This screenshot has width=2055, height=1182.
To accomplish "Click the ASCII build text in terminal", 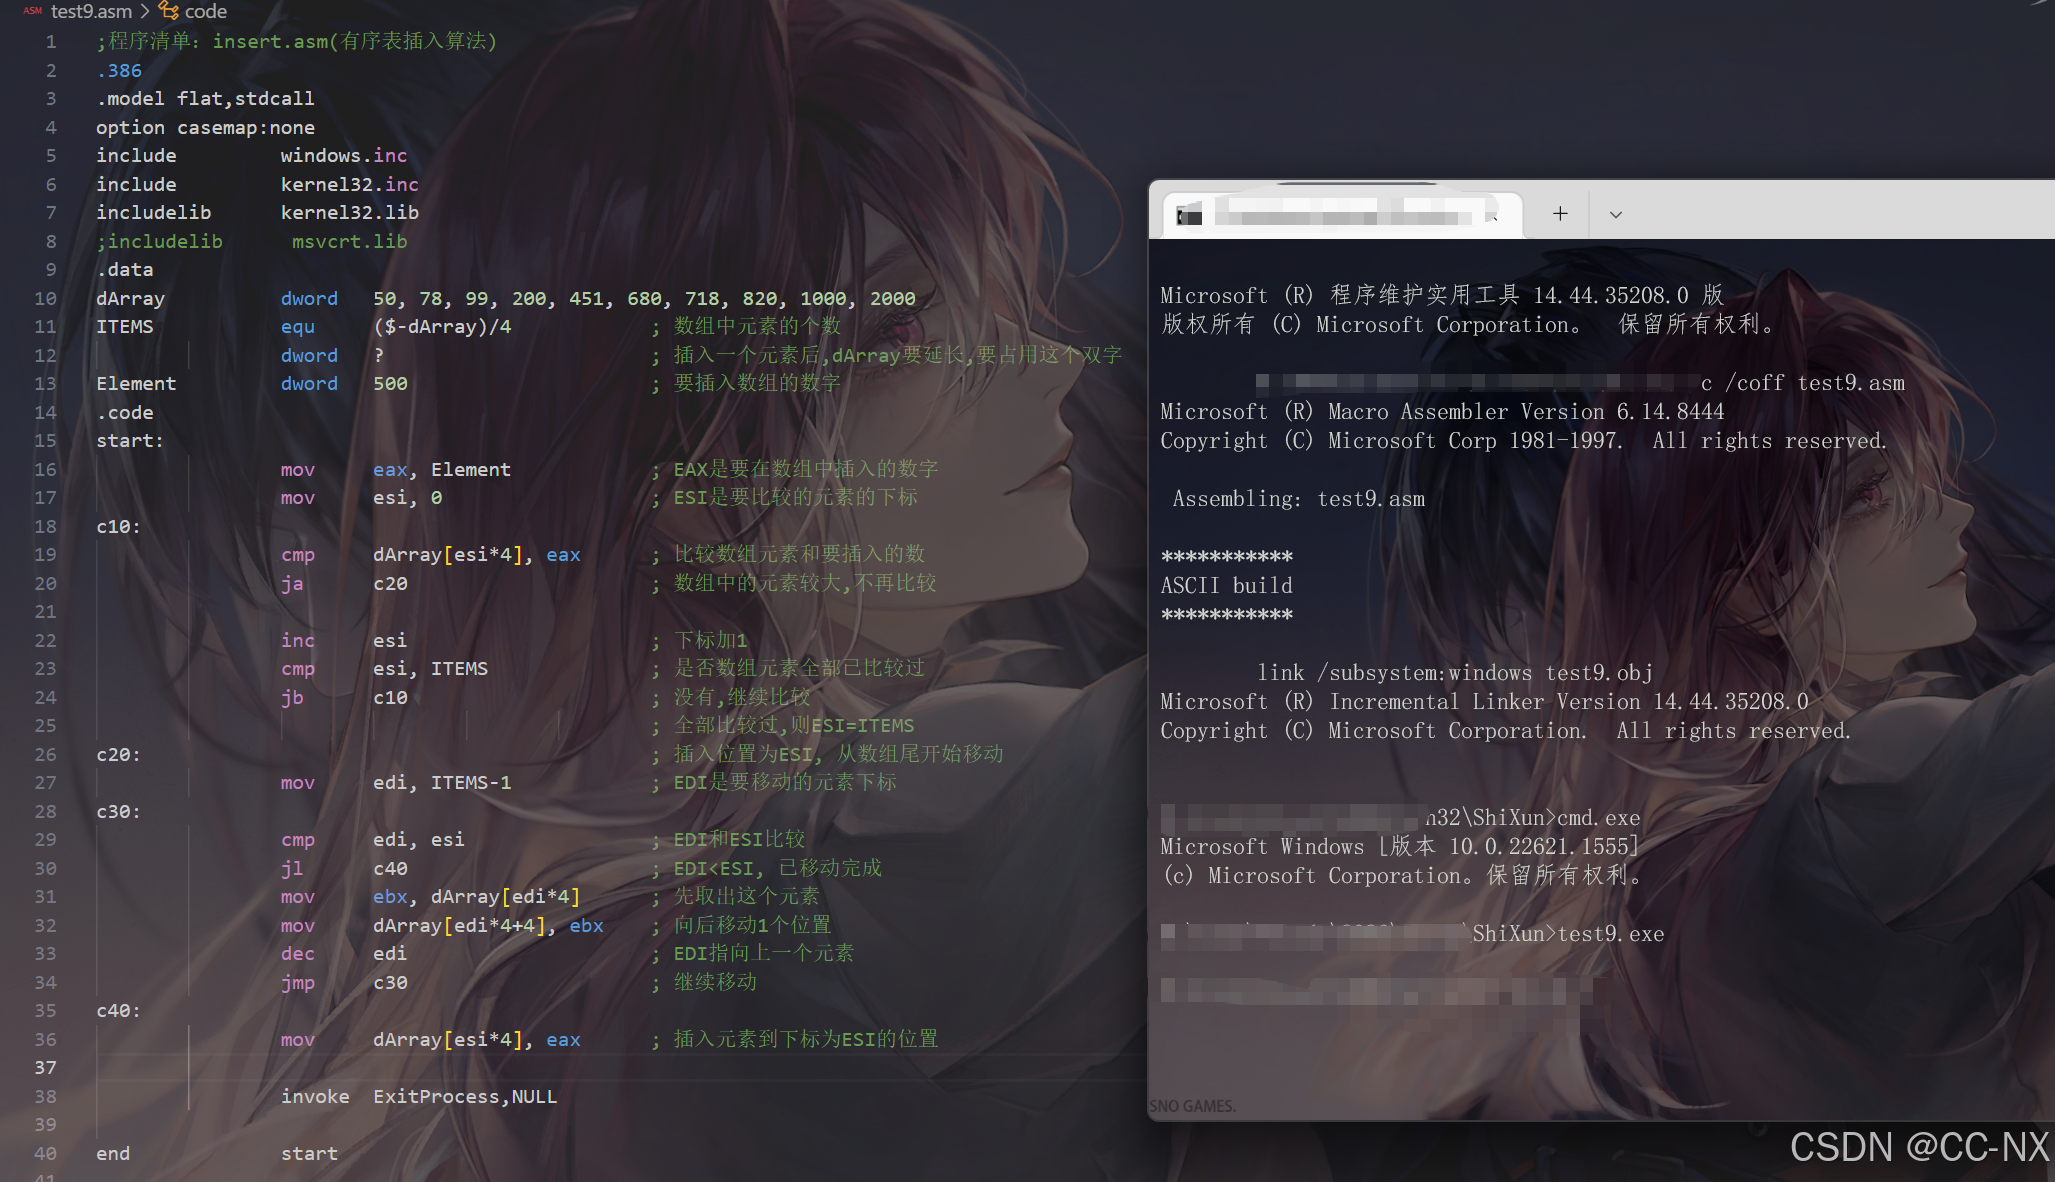I will tap(1226, 586).
